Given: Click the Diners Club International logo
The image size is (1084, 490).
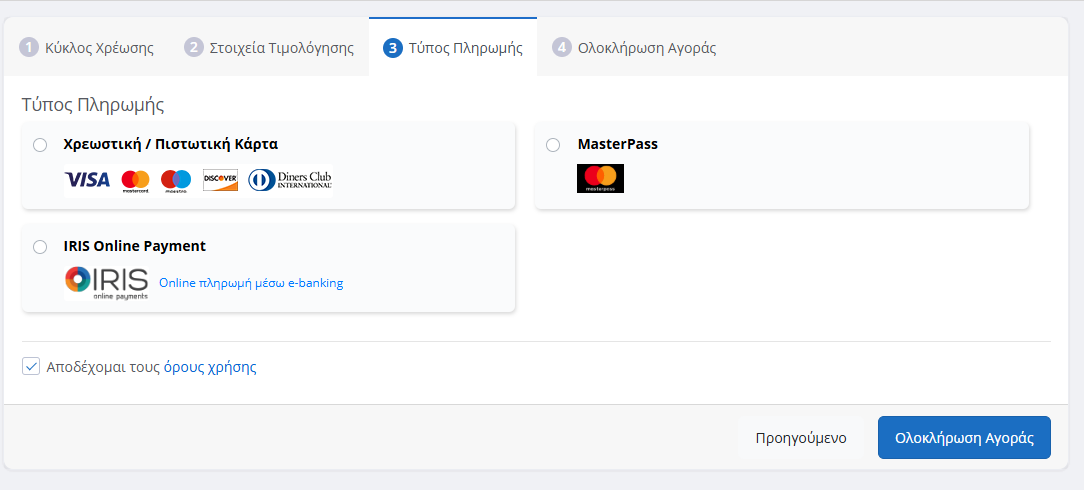Looking at the screenshot, I should coord(290,180).
